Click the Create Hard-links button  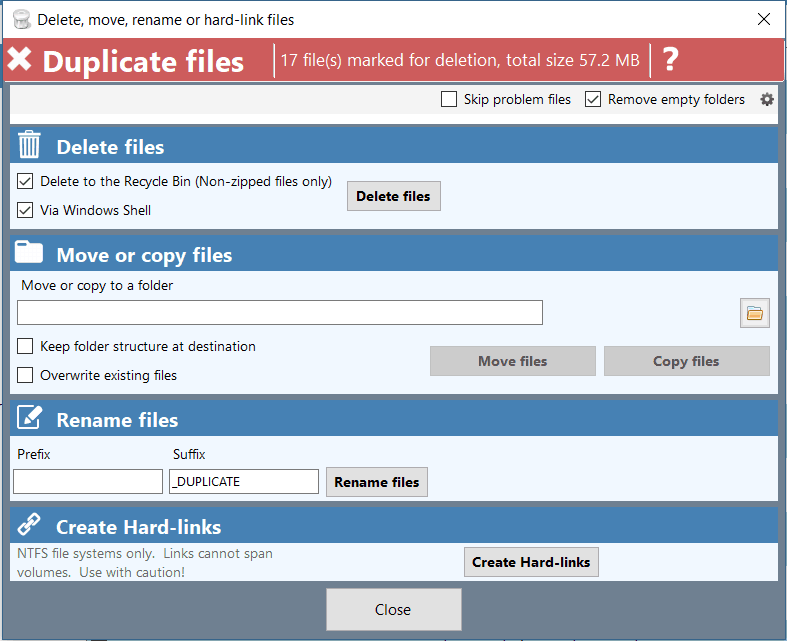pyautogui.click(x=531, y=562)
